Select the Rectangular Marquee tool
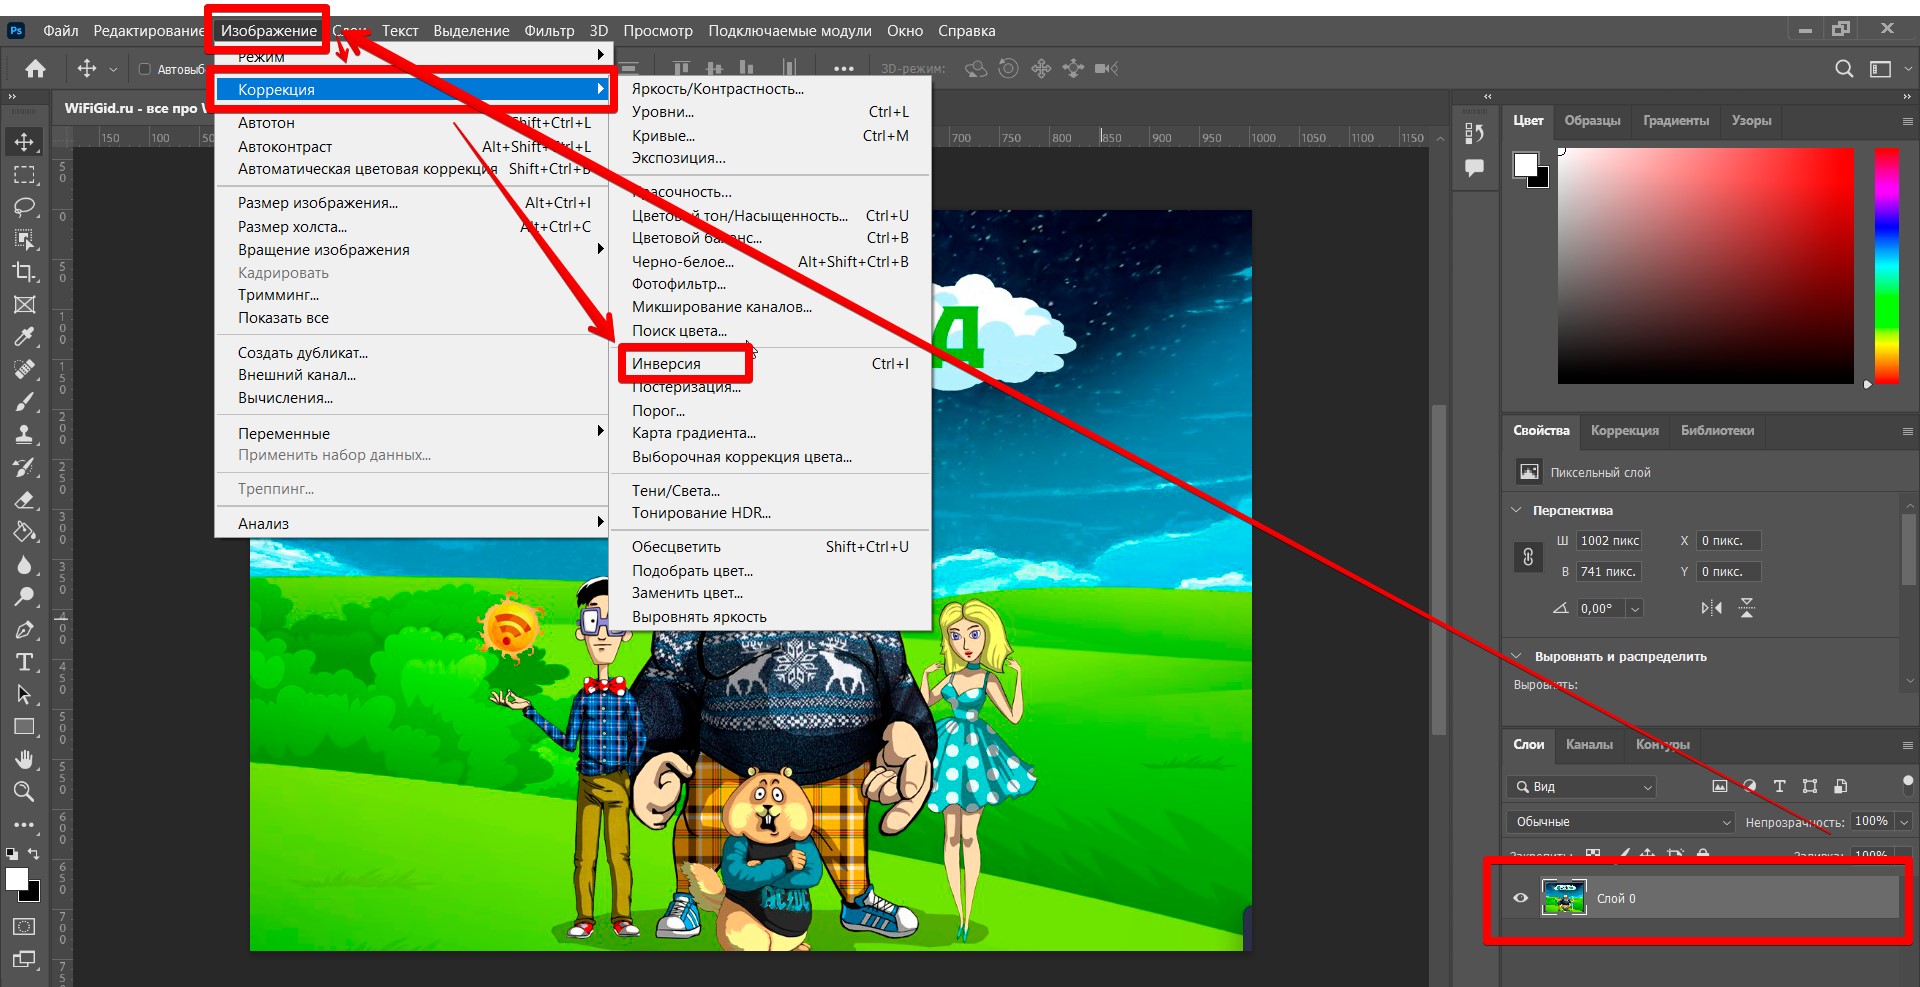The width and height of the screenshot is (1920, 987). 24,175
